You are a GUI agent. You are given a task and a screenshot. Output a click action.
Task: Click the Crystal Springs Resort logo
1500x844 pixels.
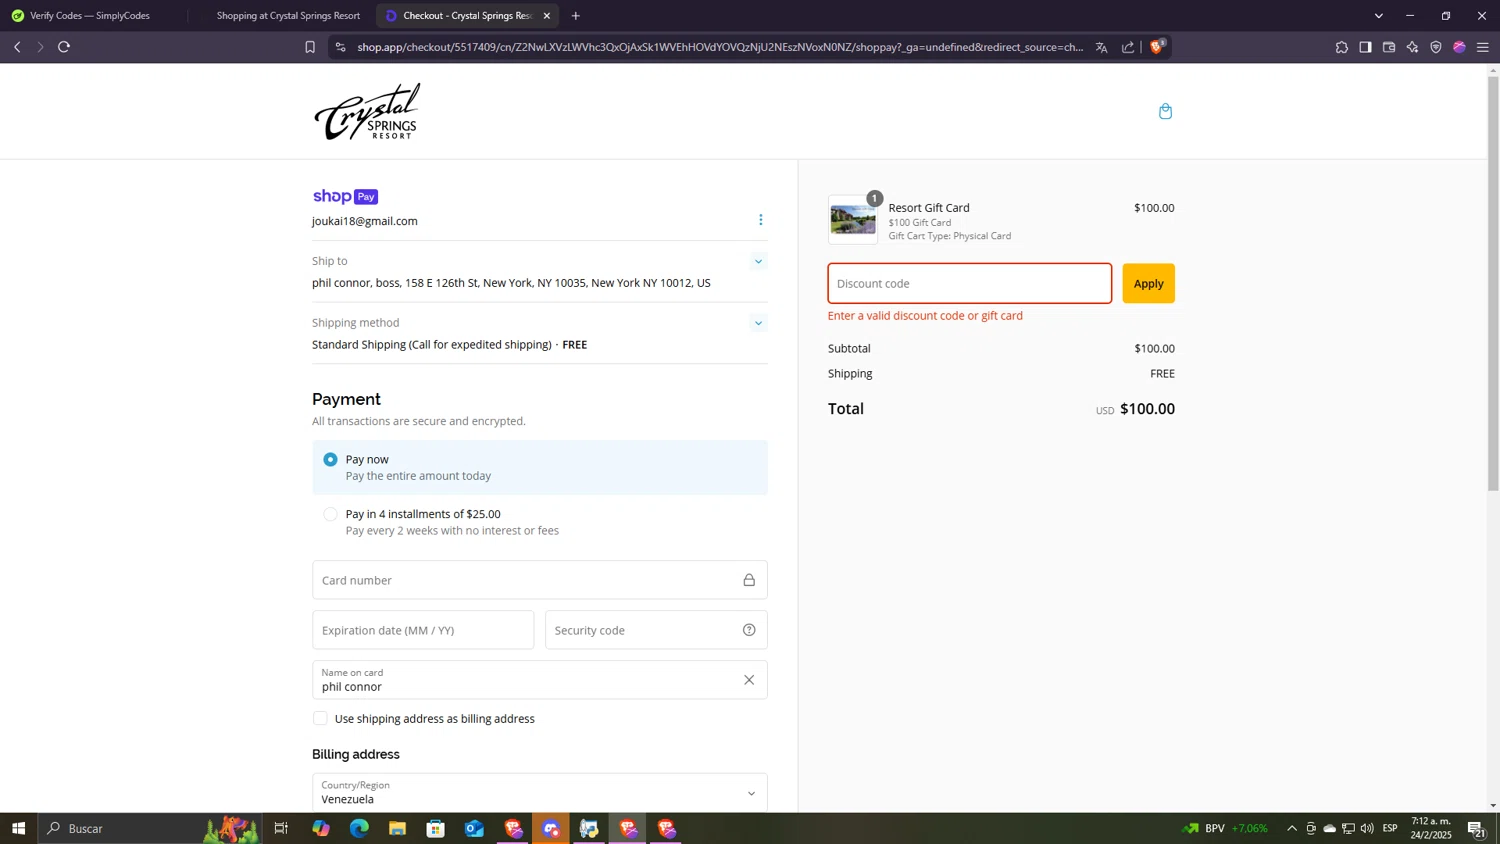[x=367, y=111]
